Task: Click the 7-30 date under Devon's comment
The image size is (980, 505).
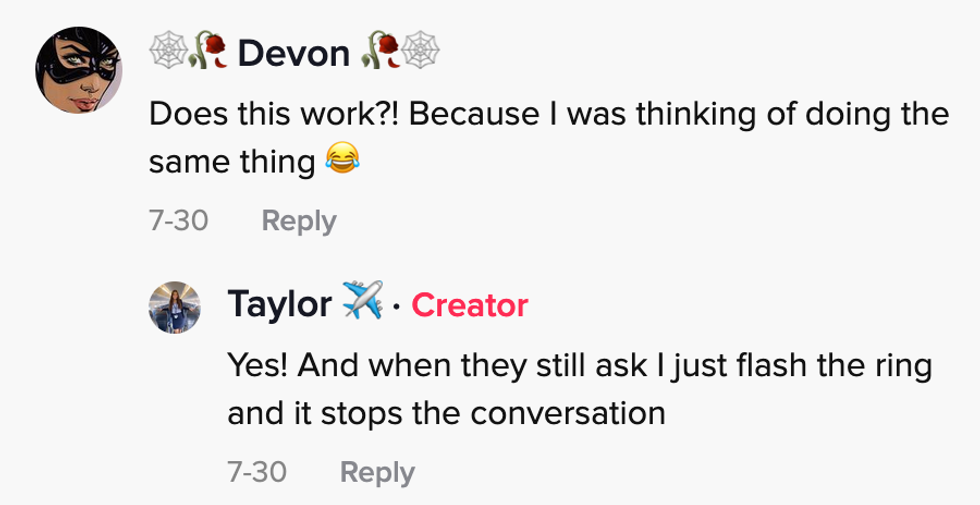Action: tap(178, 221)
